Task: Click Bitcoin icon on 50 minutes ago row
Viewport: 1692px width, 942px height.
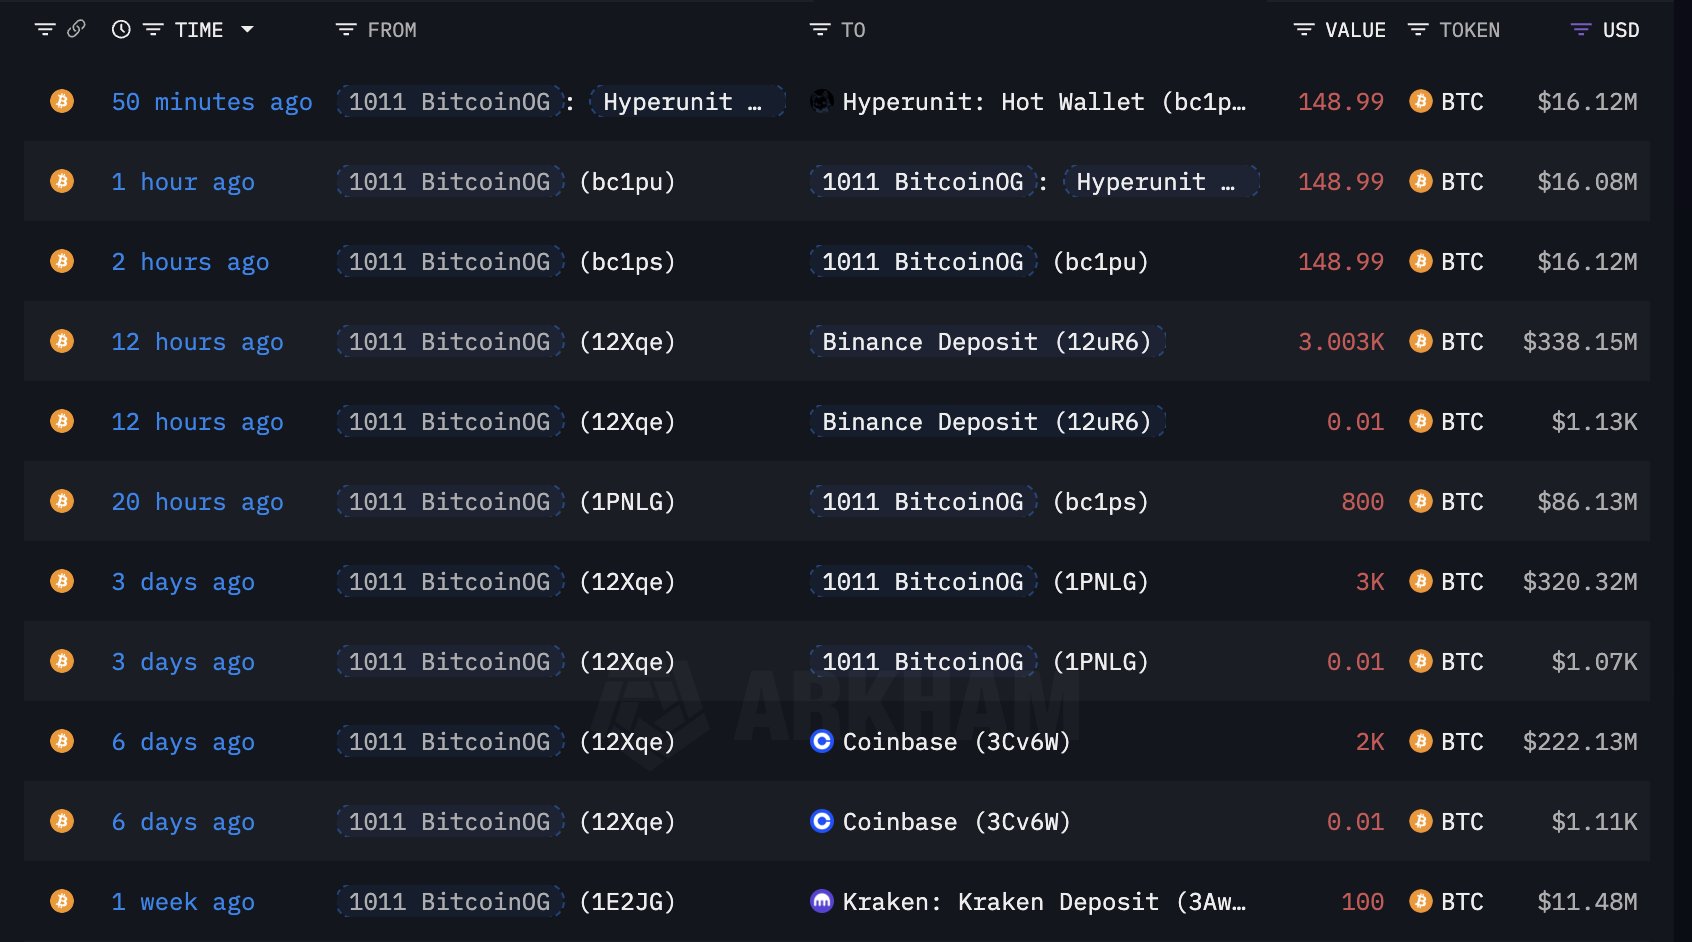Action: (x=62, y=101)
